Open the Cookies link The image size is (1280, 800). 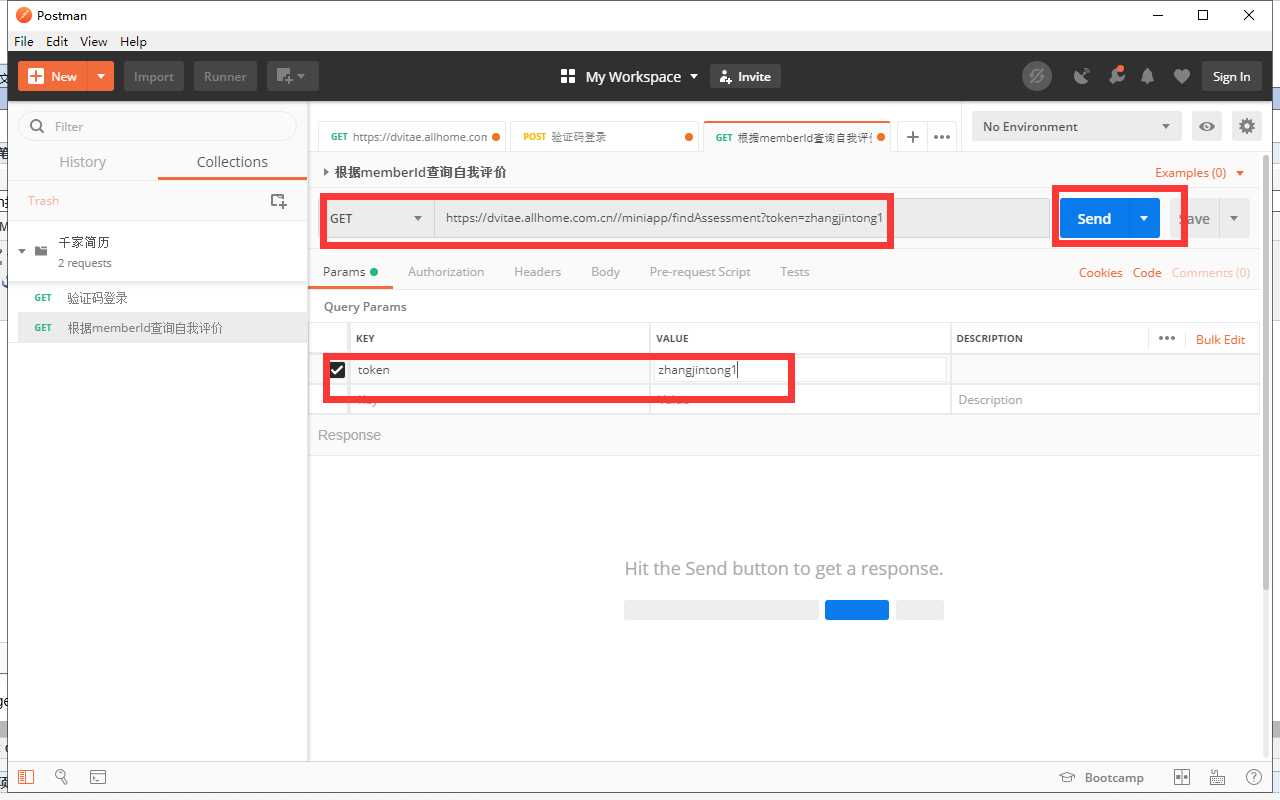pyautogui.click(x=1100, y=273)
